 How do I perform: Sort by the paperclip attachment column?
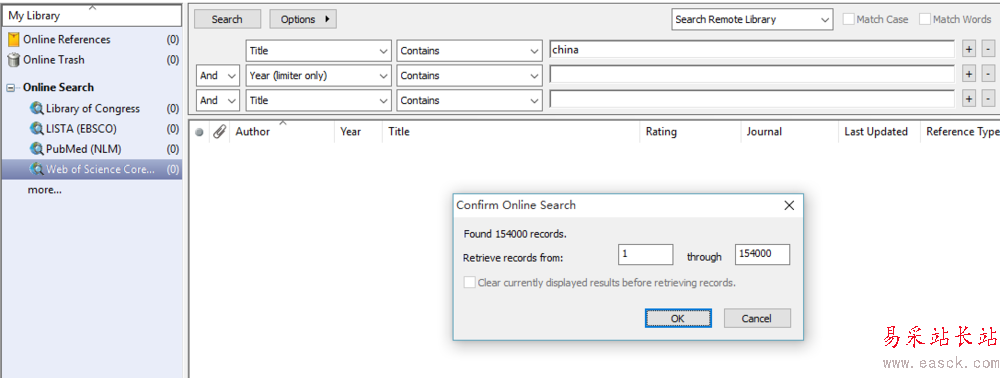219,132
